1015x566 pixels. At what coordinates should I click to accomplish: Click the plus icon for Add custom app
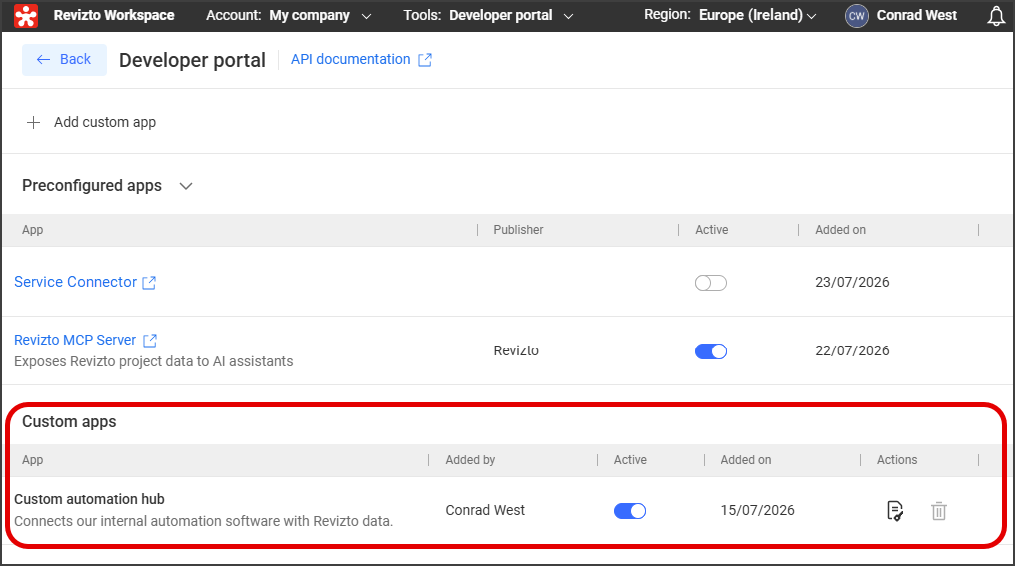coord(33,122)
